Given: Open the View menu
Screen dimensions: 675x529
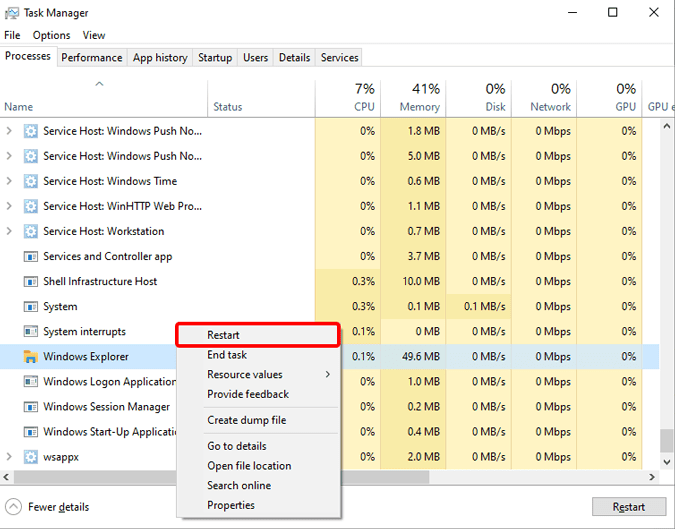Looking at the screenshot, I should 94,35.
